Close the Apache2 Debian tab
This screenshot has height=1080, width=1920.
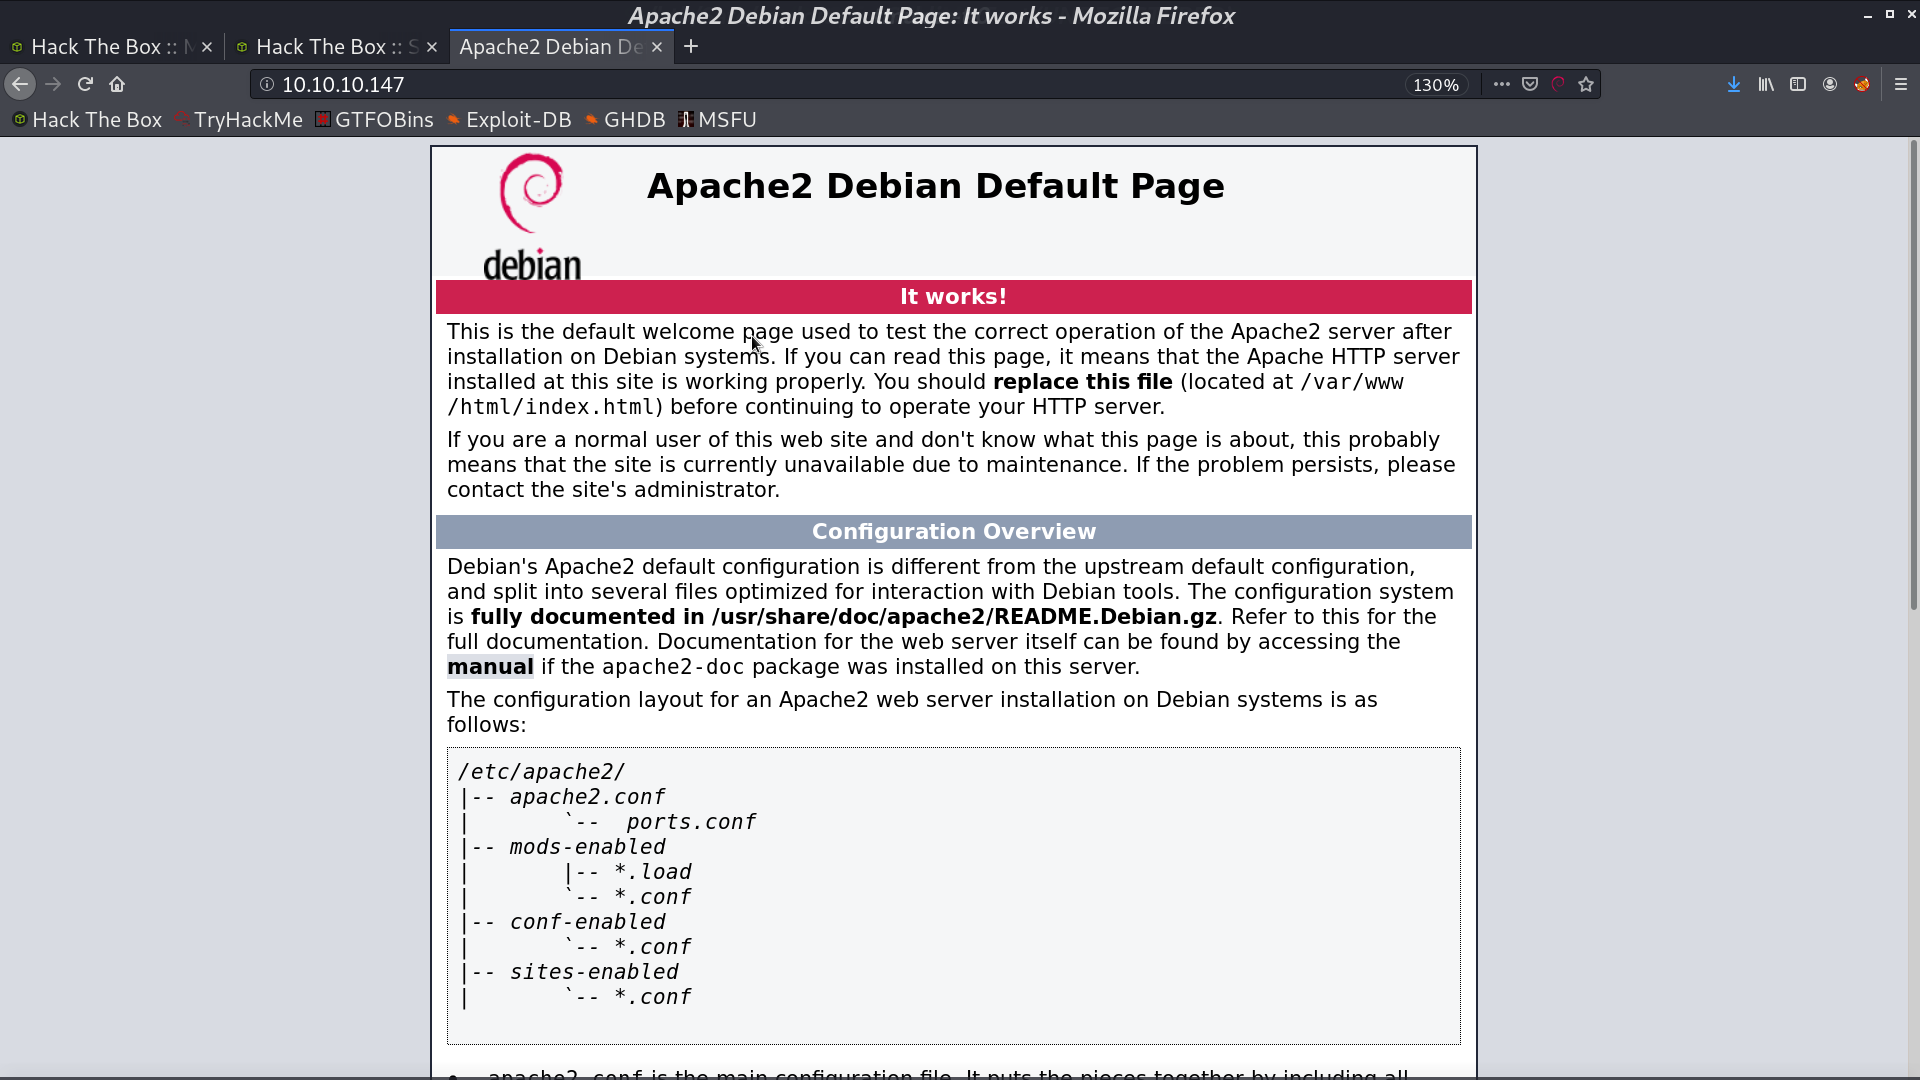[x=657, y=47]
